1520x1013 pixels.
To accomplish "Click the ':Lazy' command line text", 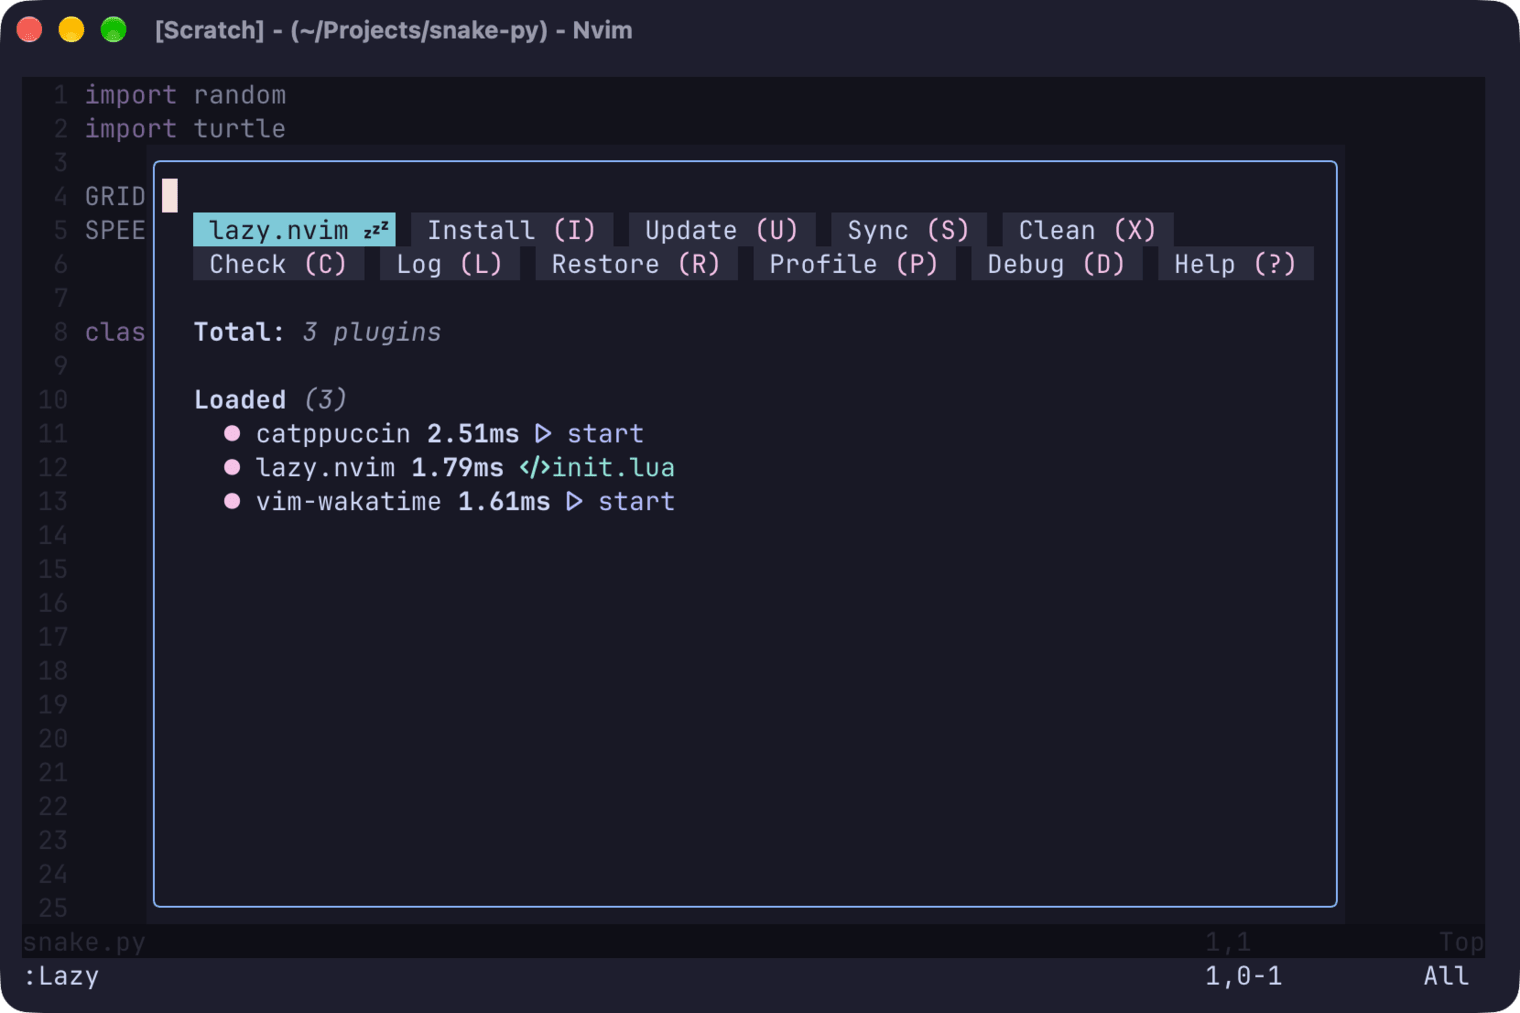I will coord(61,976).
